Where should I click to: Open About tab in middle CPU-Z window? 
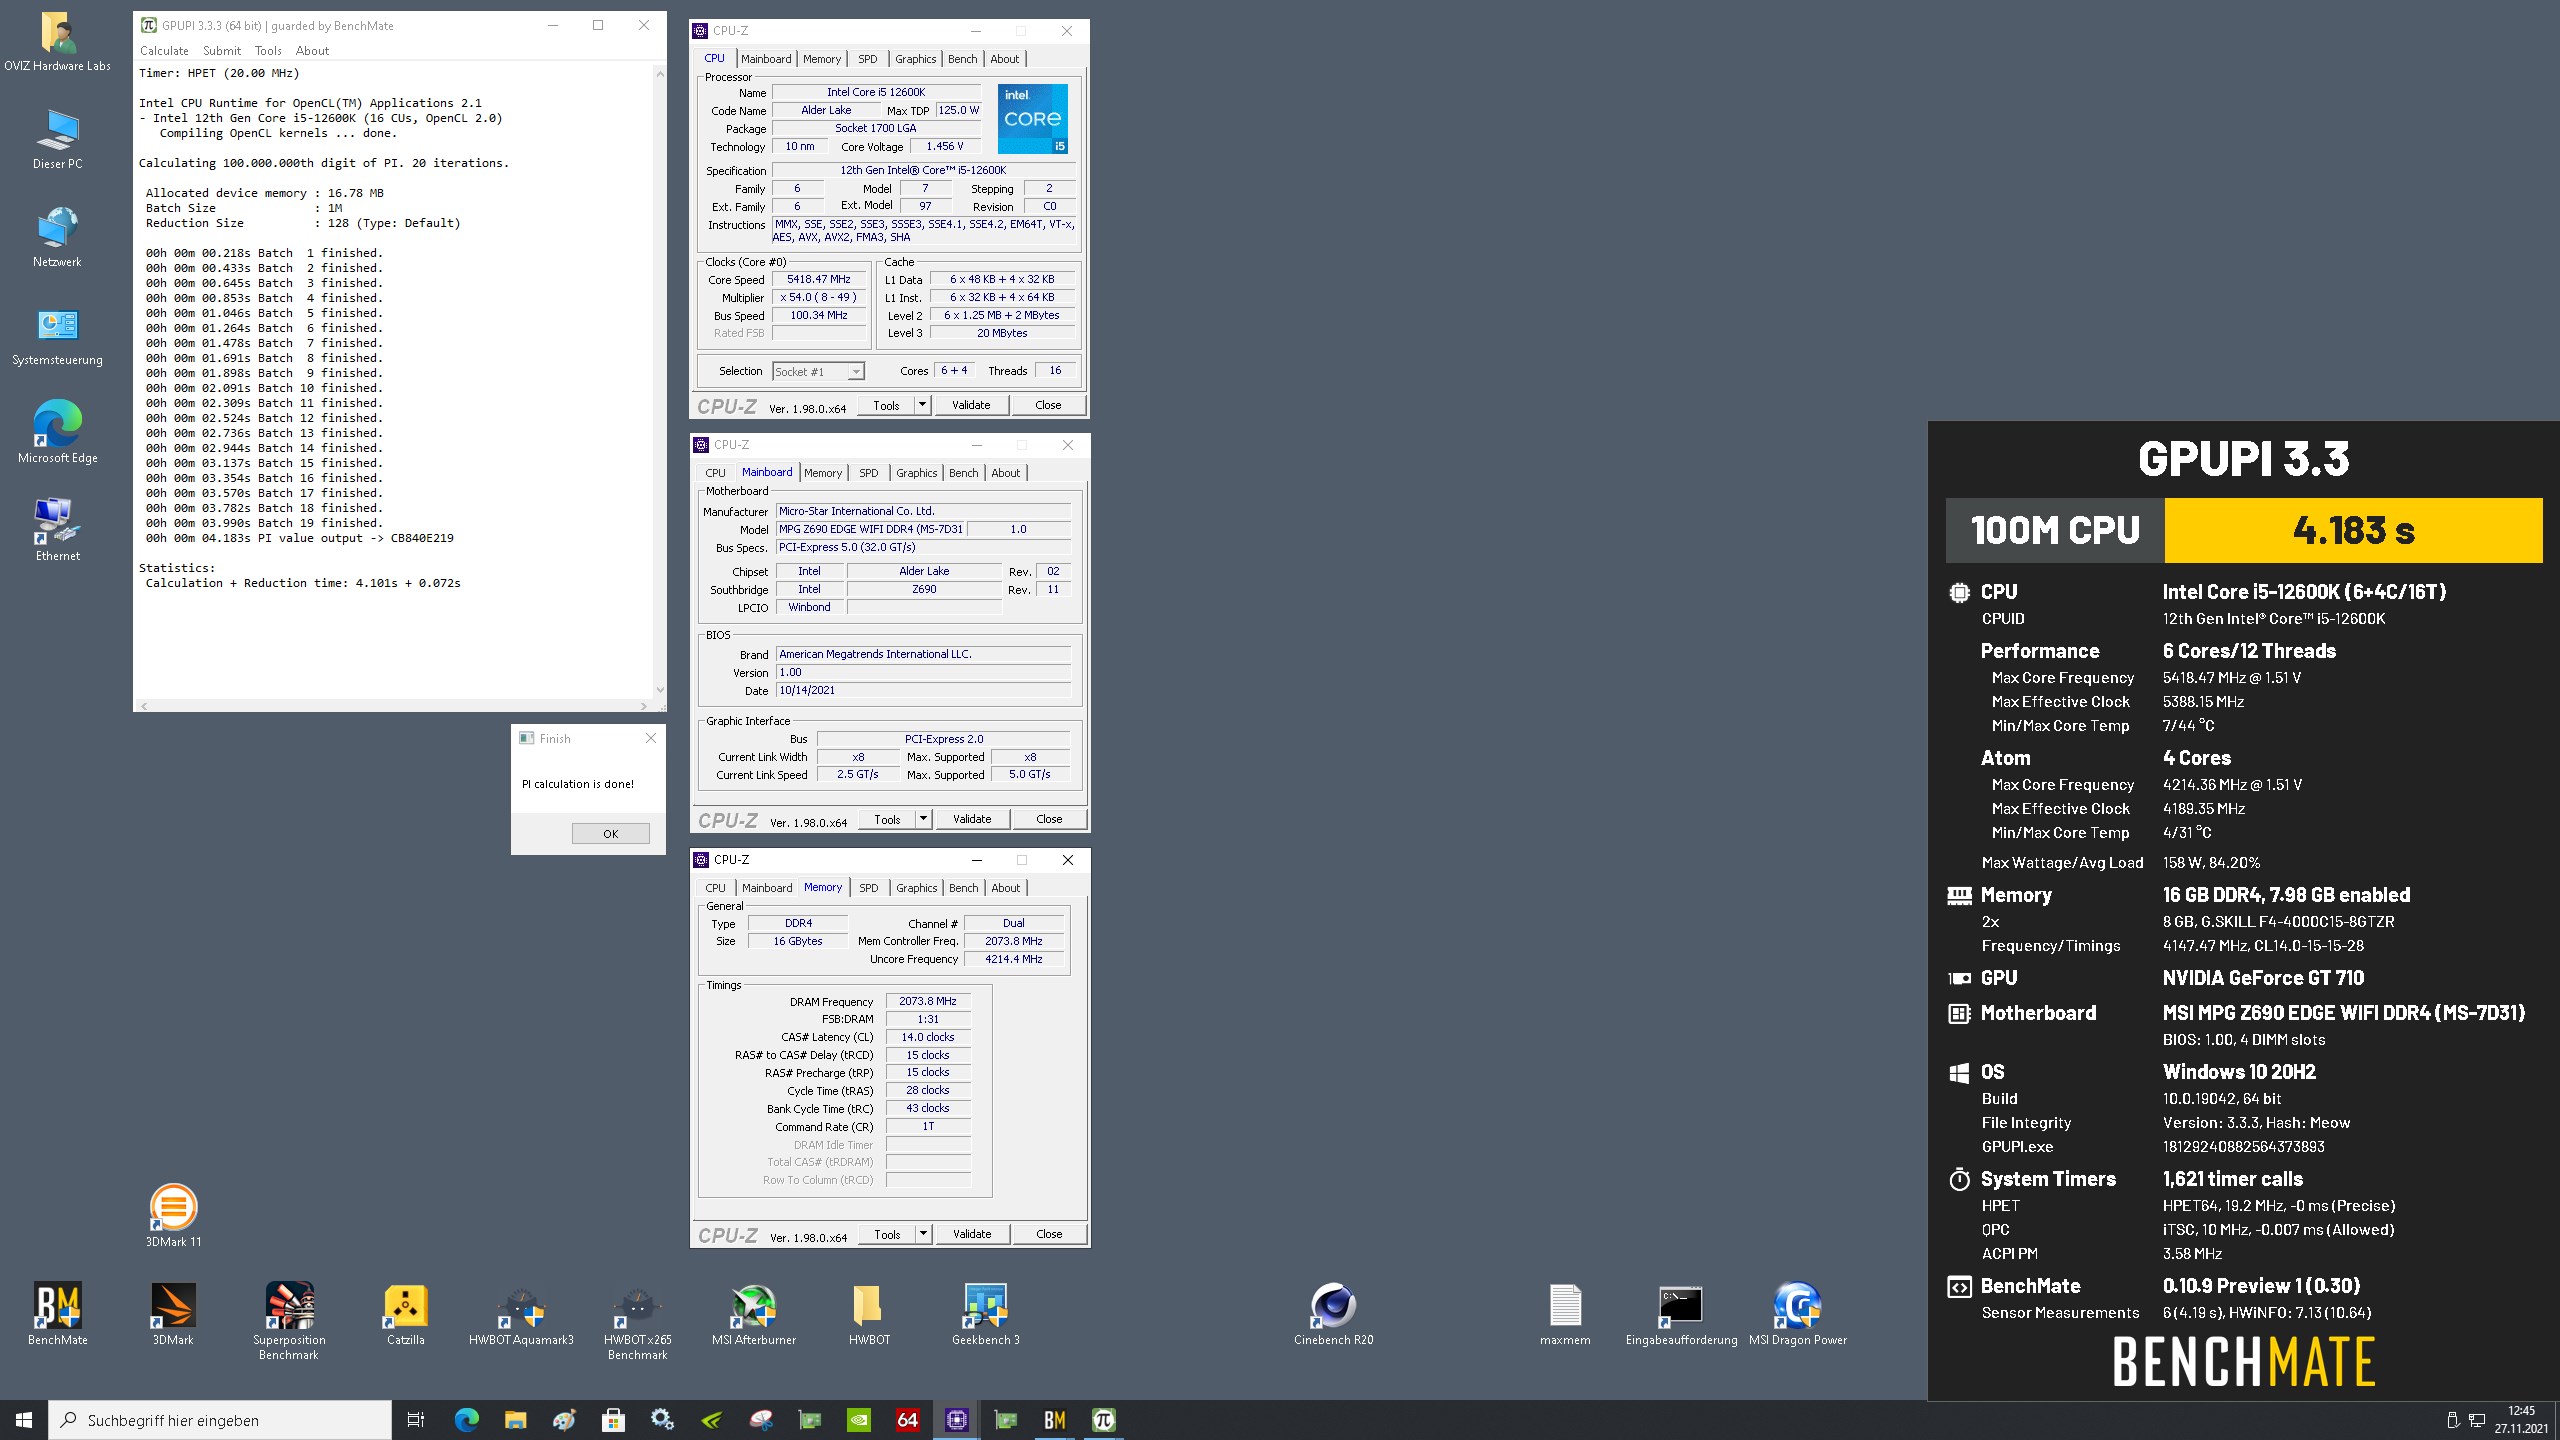coord(1006,473)
